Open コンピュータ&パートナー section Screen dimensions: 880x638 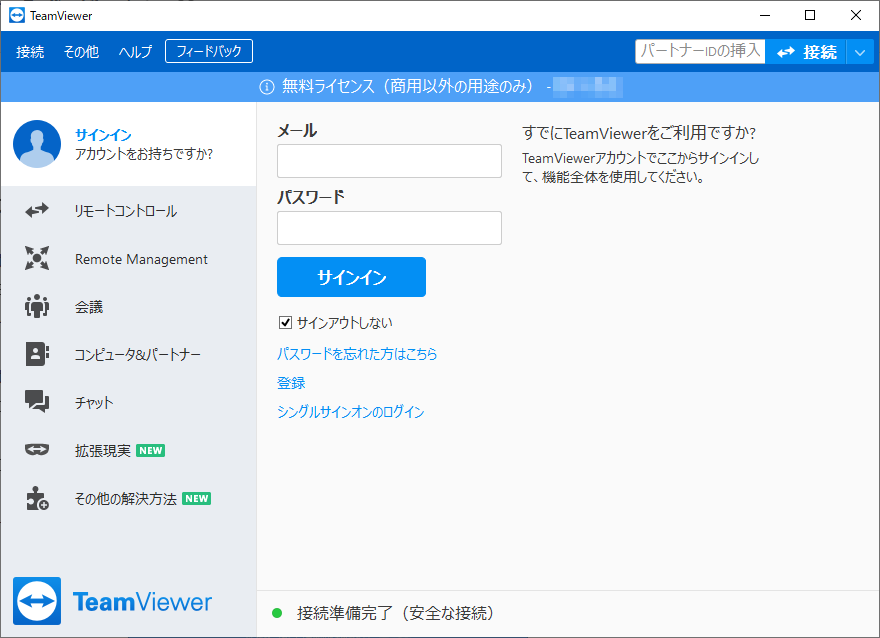pyautogui.click(x=129, y=354)
